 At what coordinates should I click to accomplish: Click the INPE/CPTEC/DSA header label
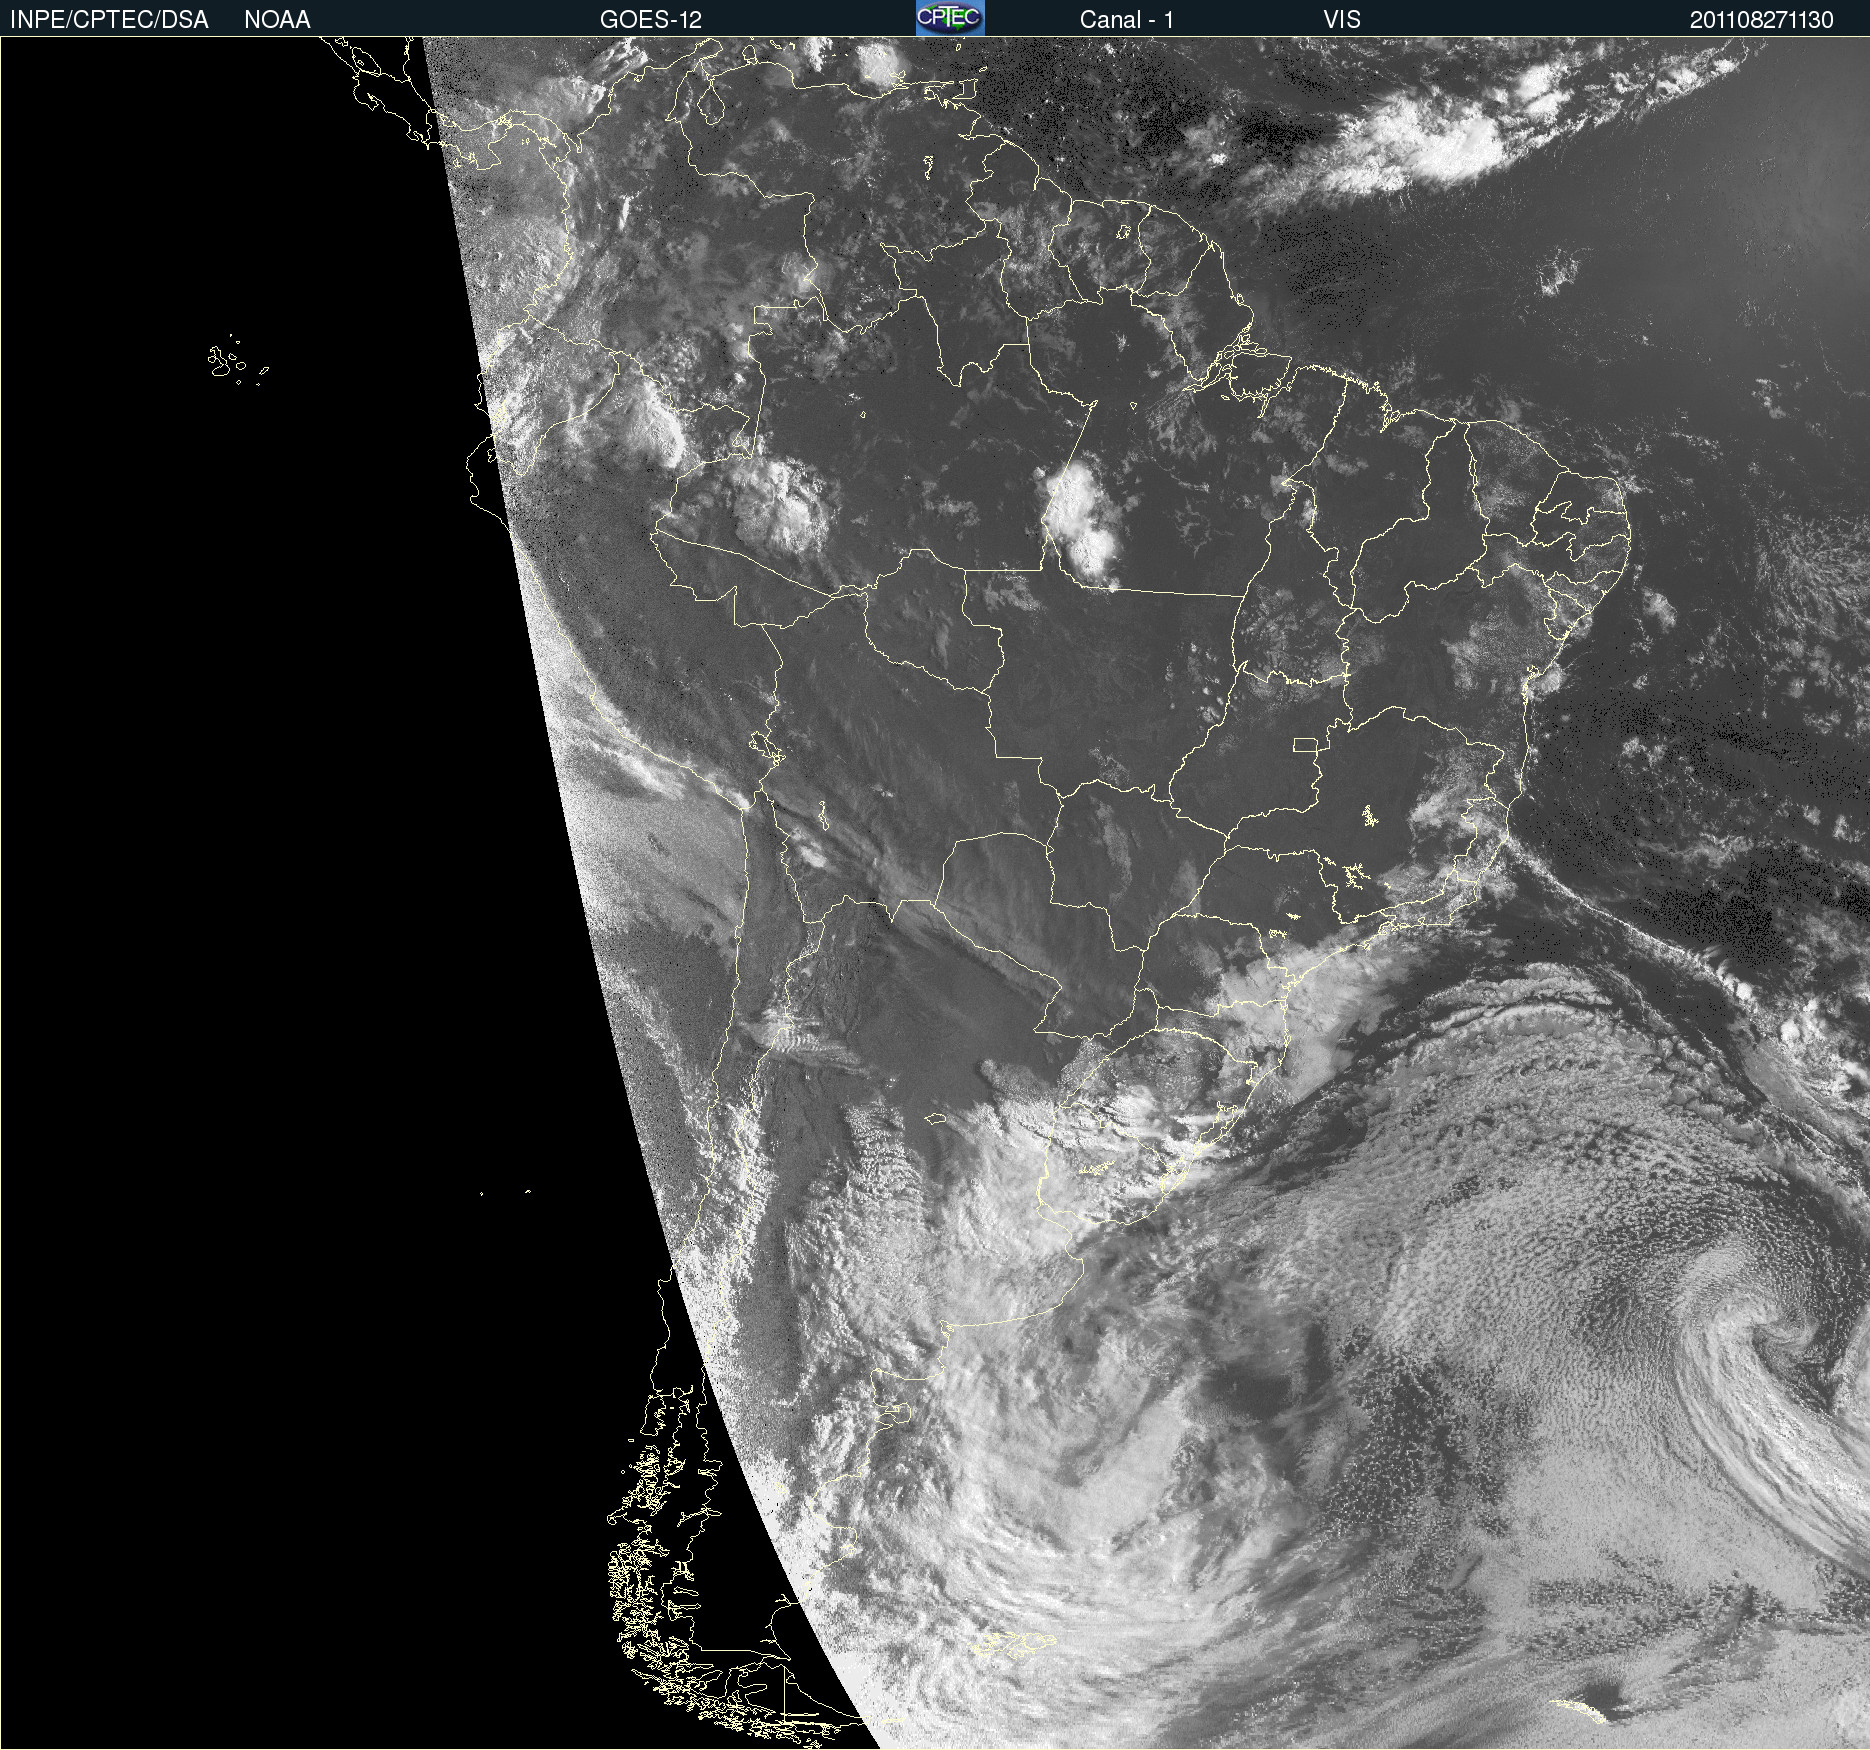coord(109,20)
